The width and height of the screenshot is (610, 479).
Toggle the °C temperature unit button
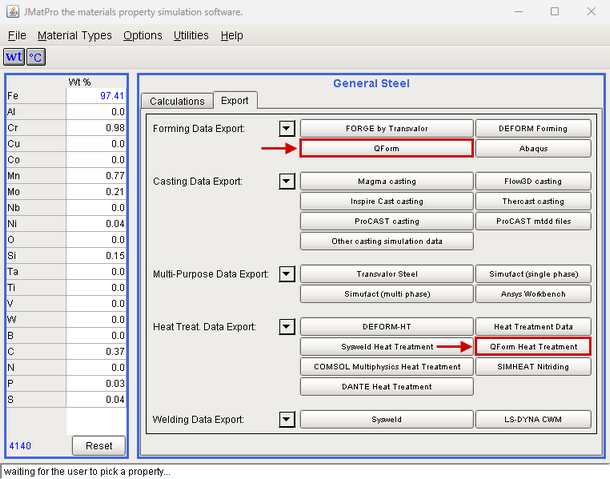click(36, 58)
